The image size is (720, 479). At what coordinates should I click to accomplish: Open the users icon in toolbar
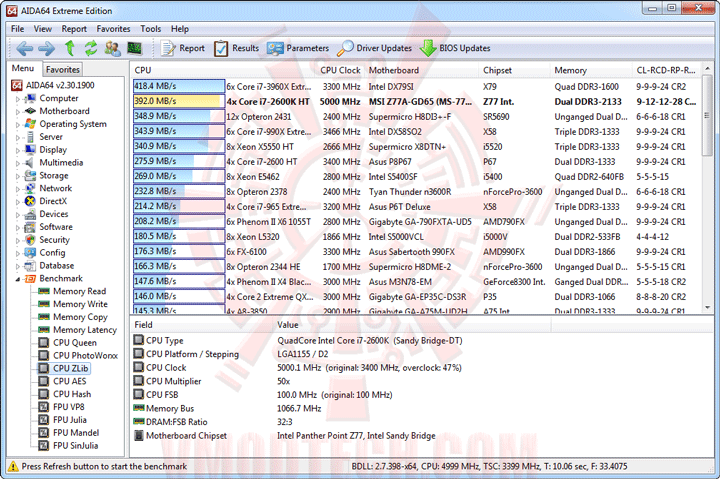pos(112,48)
